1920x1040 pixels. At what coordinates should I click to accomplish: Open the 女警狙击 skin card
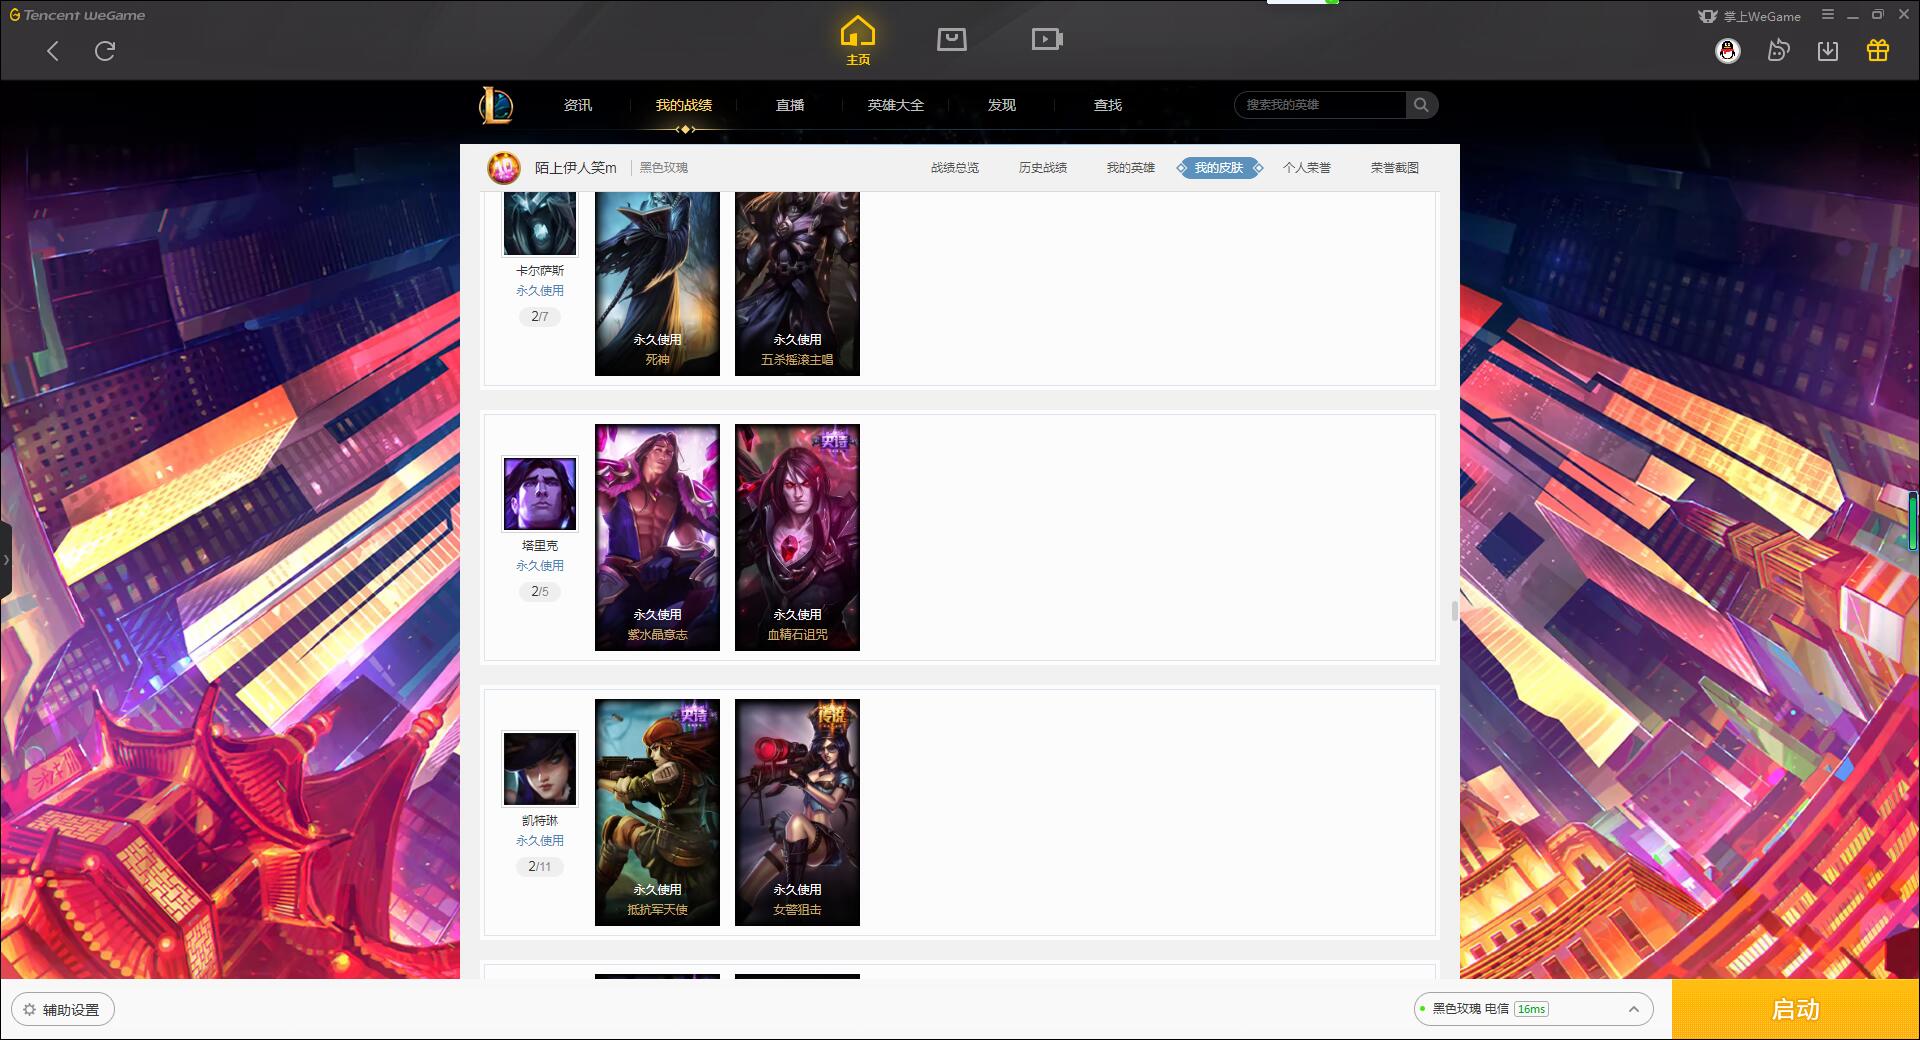coord(797,813)
